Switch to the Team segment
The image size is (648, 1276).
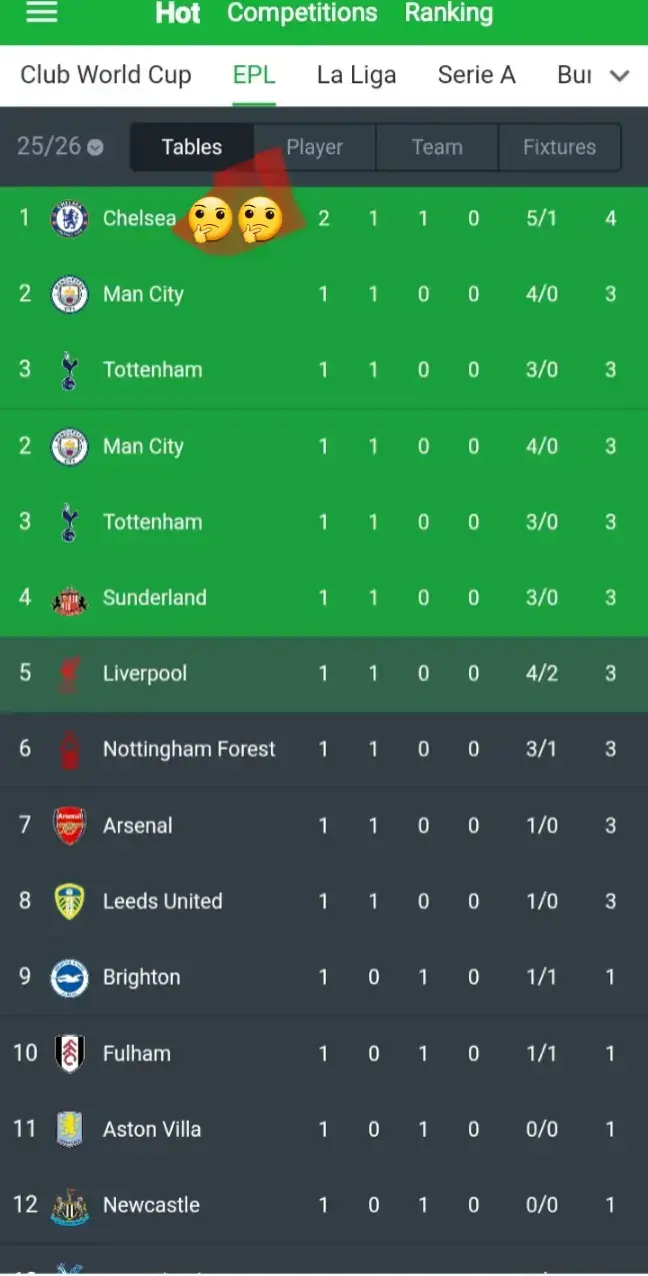pyautogui.click(x=437, y=147)
